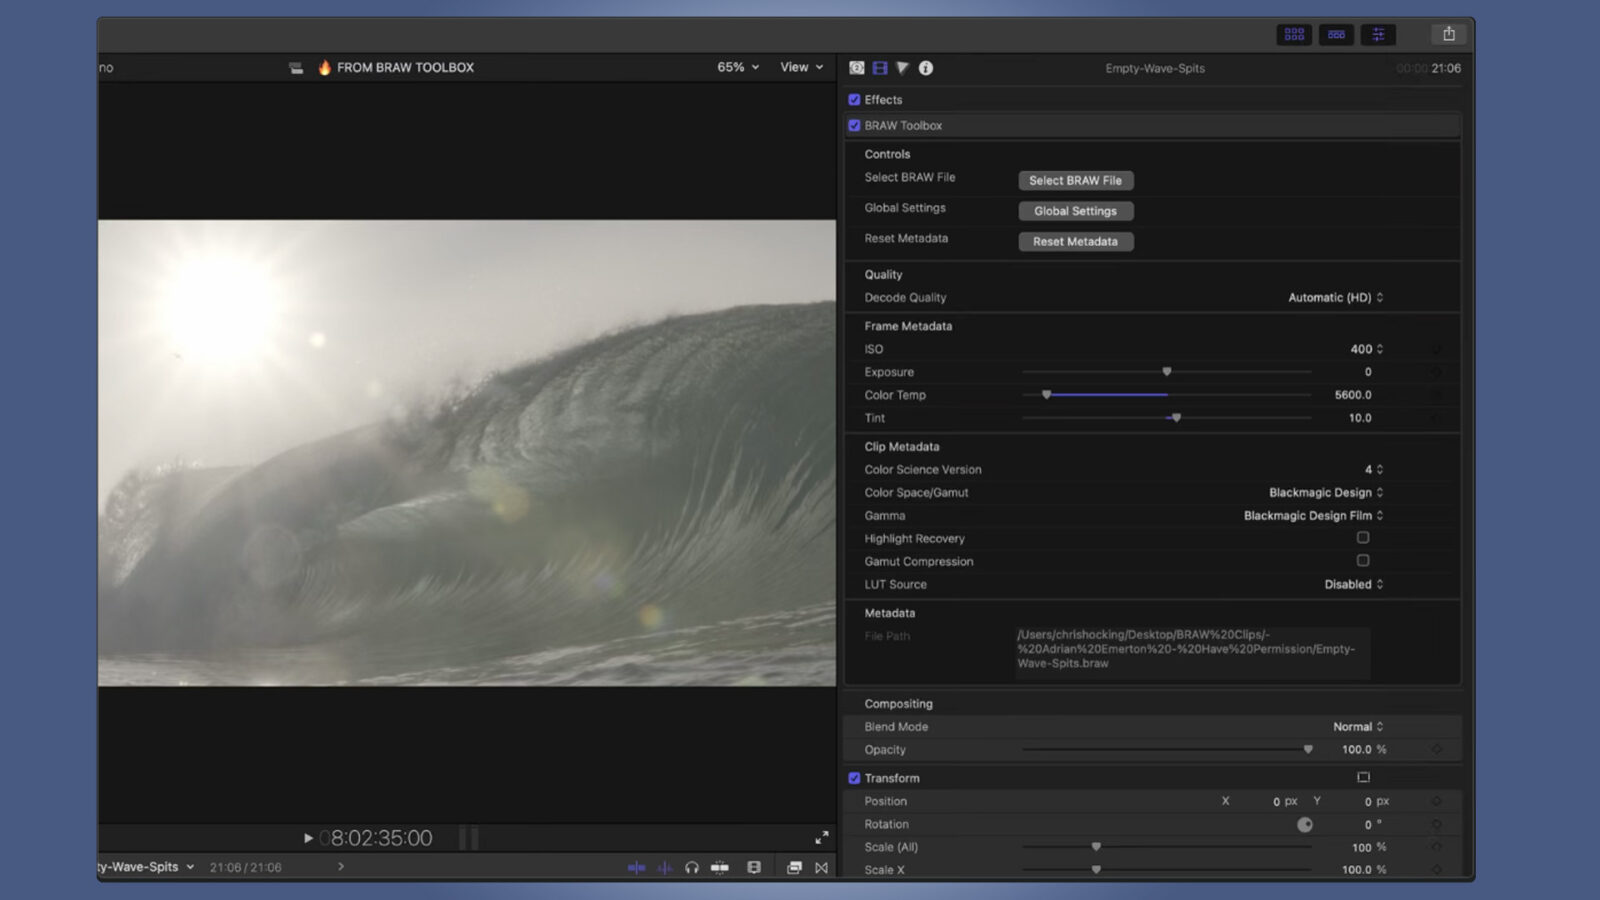Click the Opacity keyframe diamond

[x=1437, y=749]
